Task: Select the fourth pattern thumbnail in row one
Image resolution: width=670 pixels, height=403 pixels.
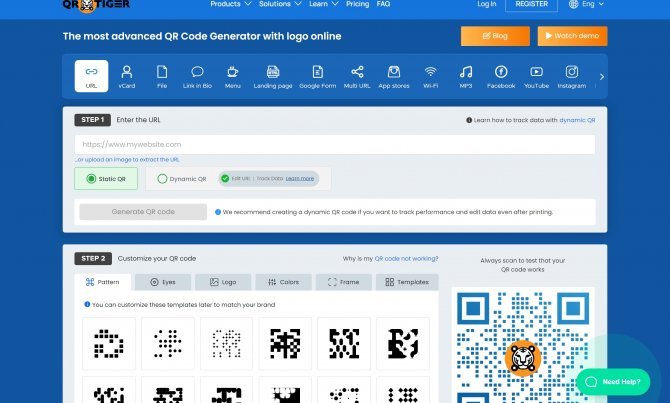Action: tap(285, 344)
